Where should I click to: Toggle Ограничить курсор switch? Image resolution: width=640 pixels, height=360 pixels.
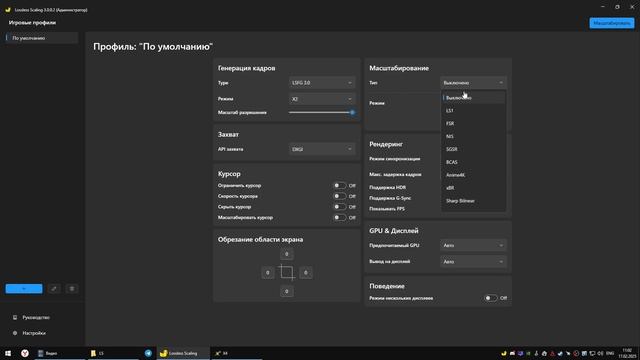point(340,185)
